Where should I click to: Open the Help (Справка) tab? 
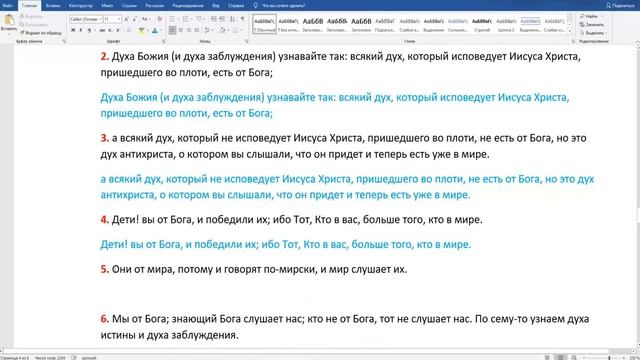pyautogui.click(x=236, y=6)
